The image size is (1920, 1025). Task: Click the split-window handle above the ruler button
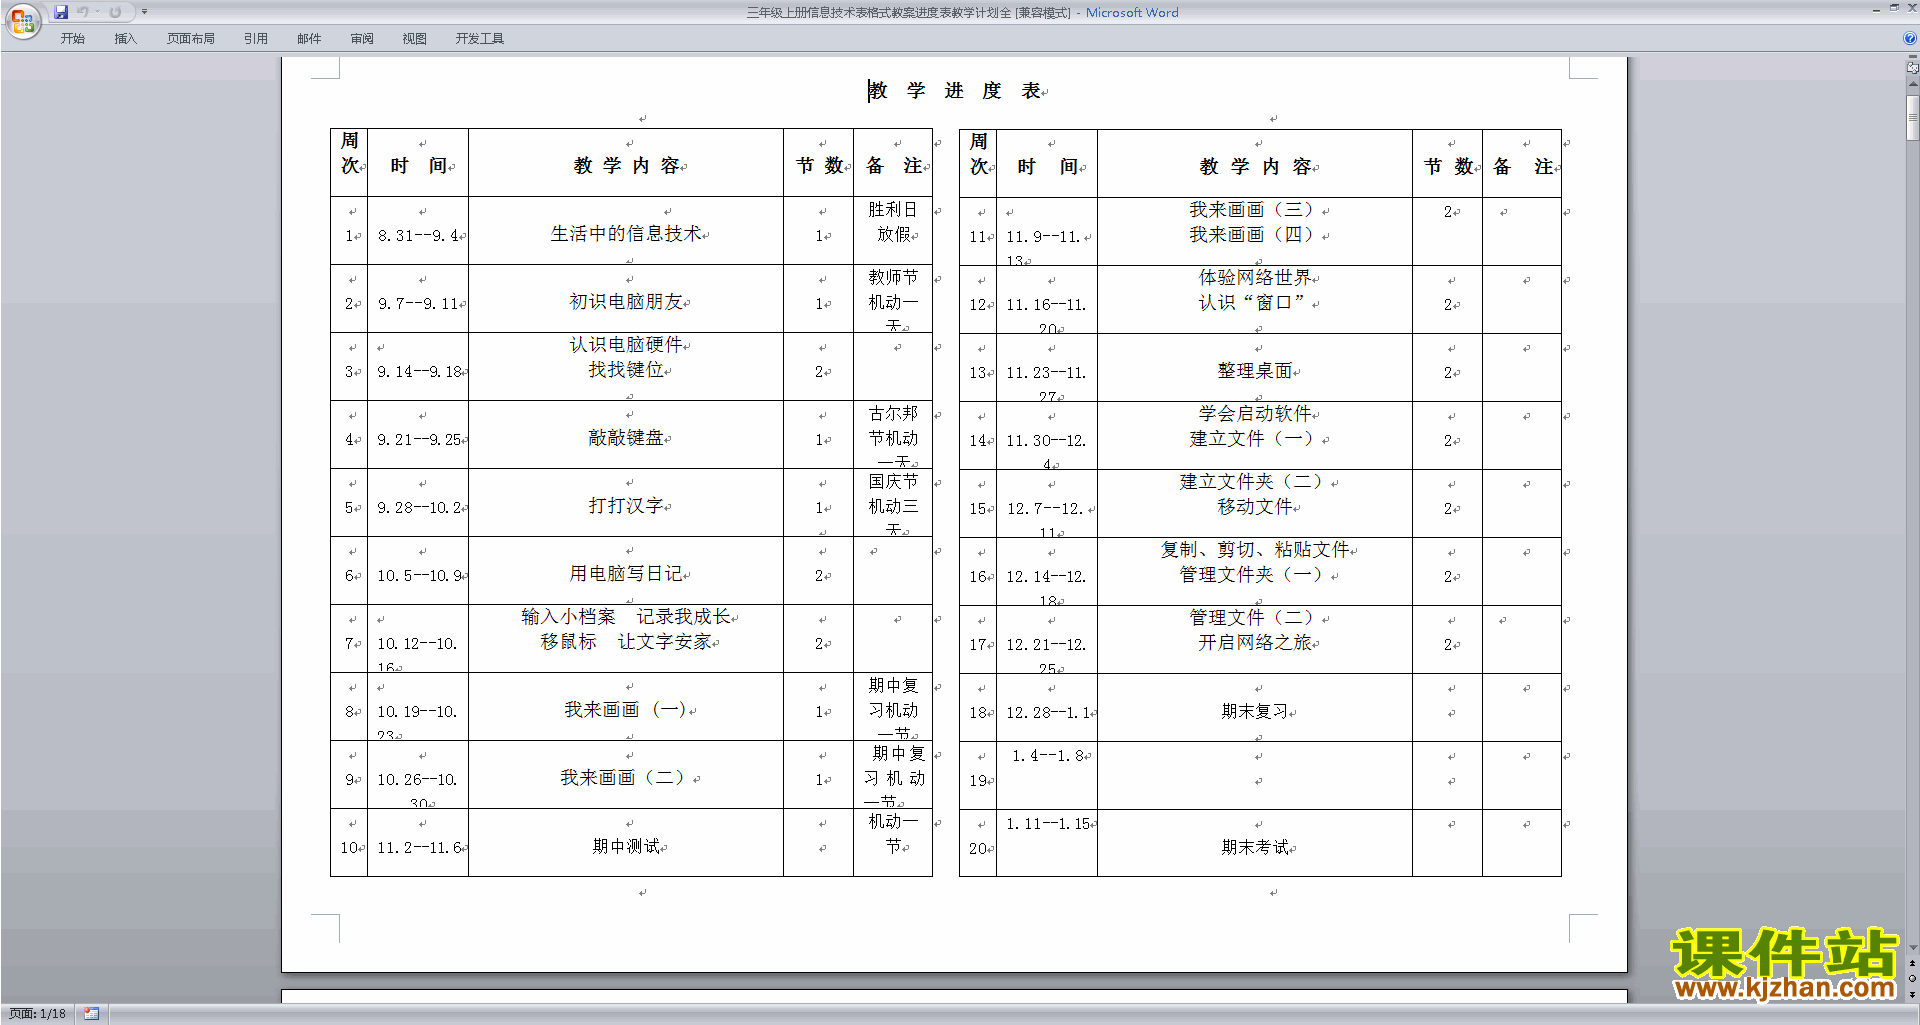(x=1912, y=57)
